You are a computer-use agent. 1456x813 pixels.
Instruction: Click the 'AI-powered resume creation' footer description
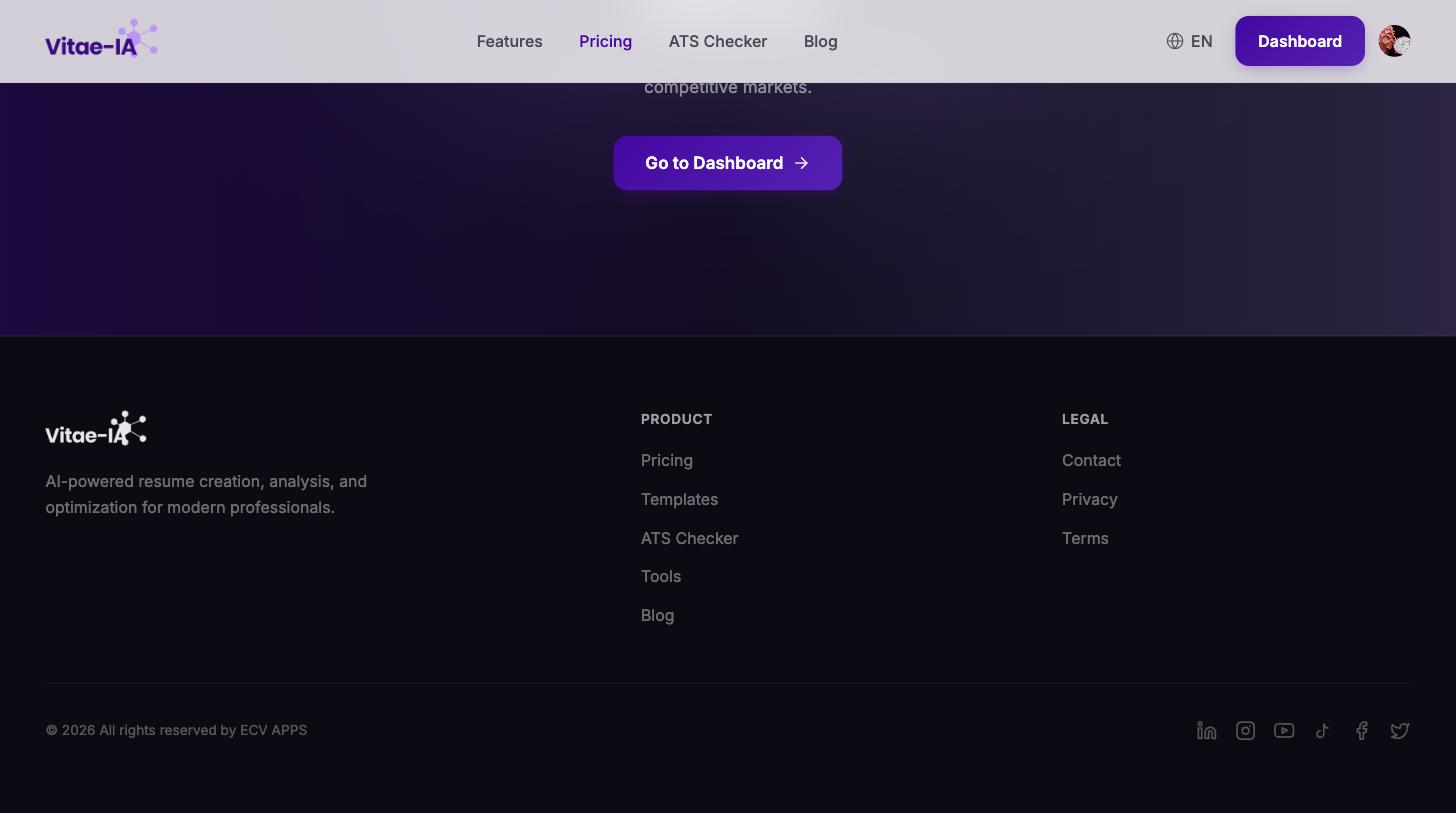click(206, 494)
